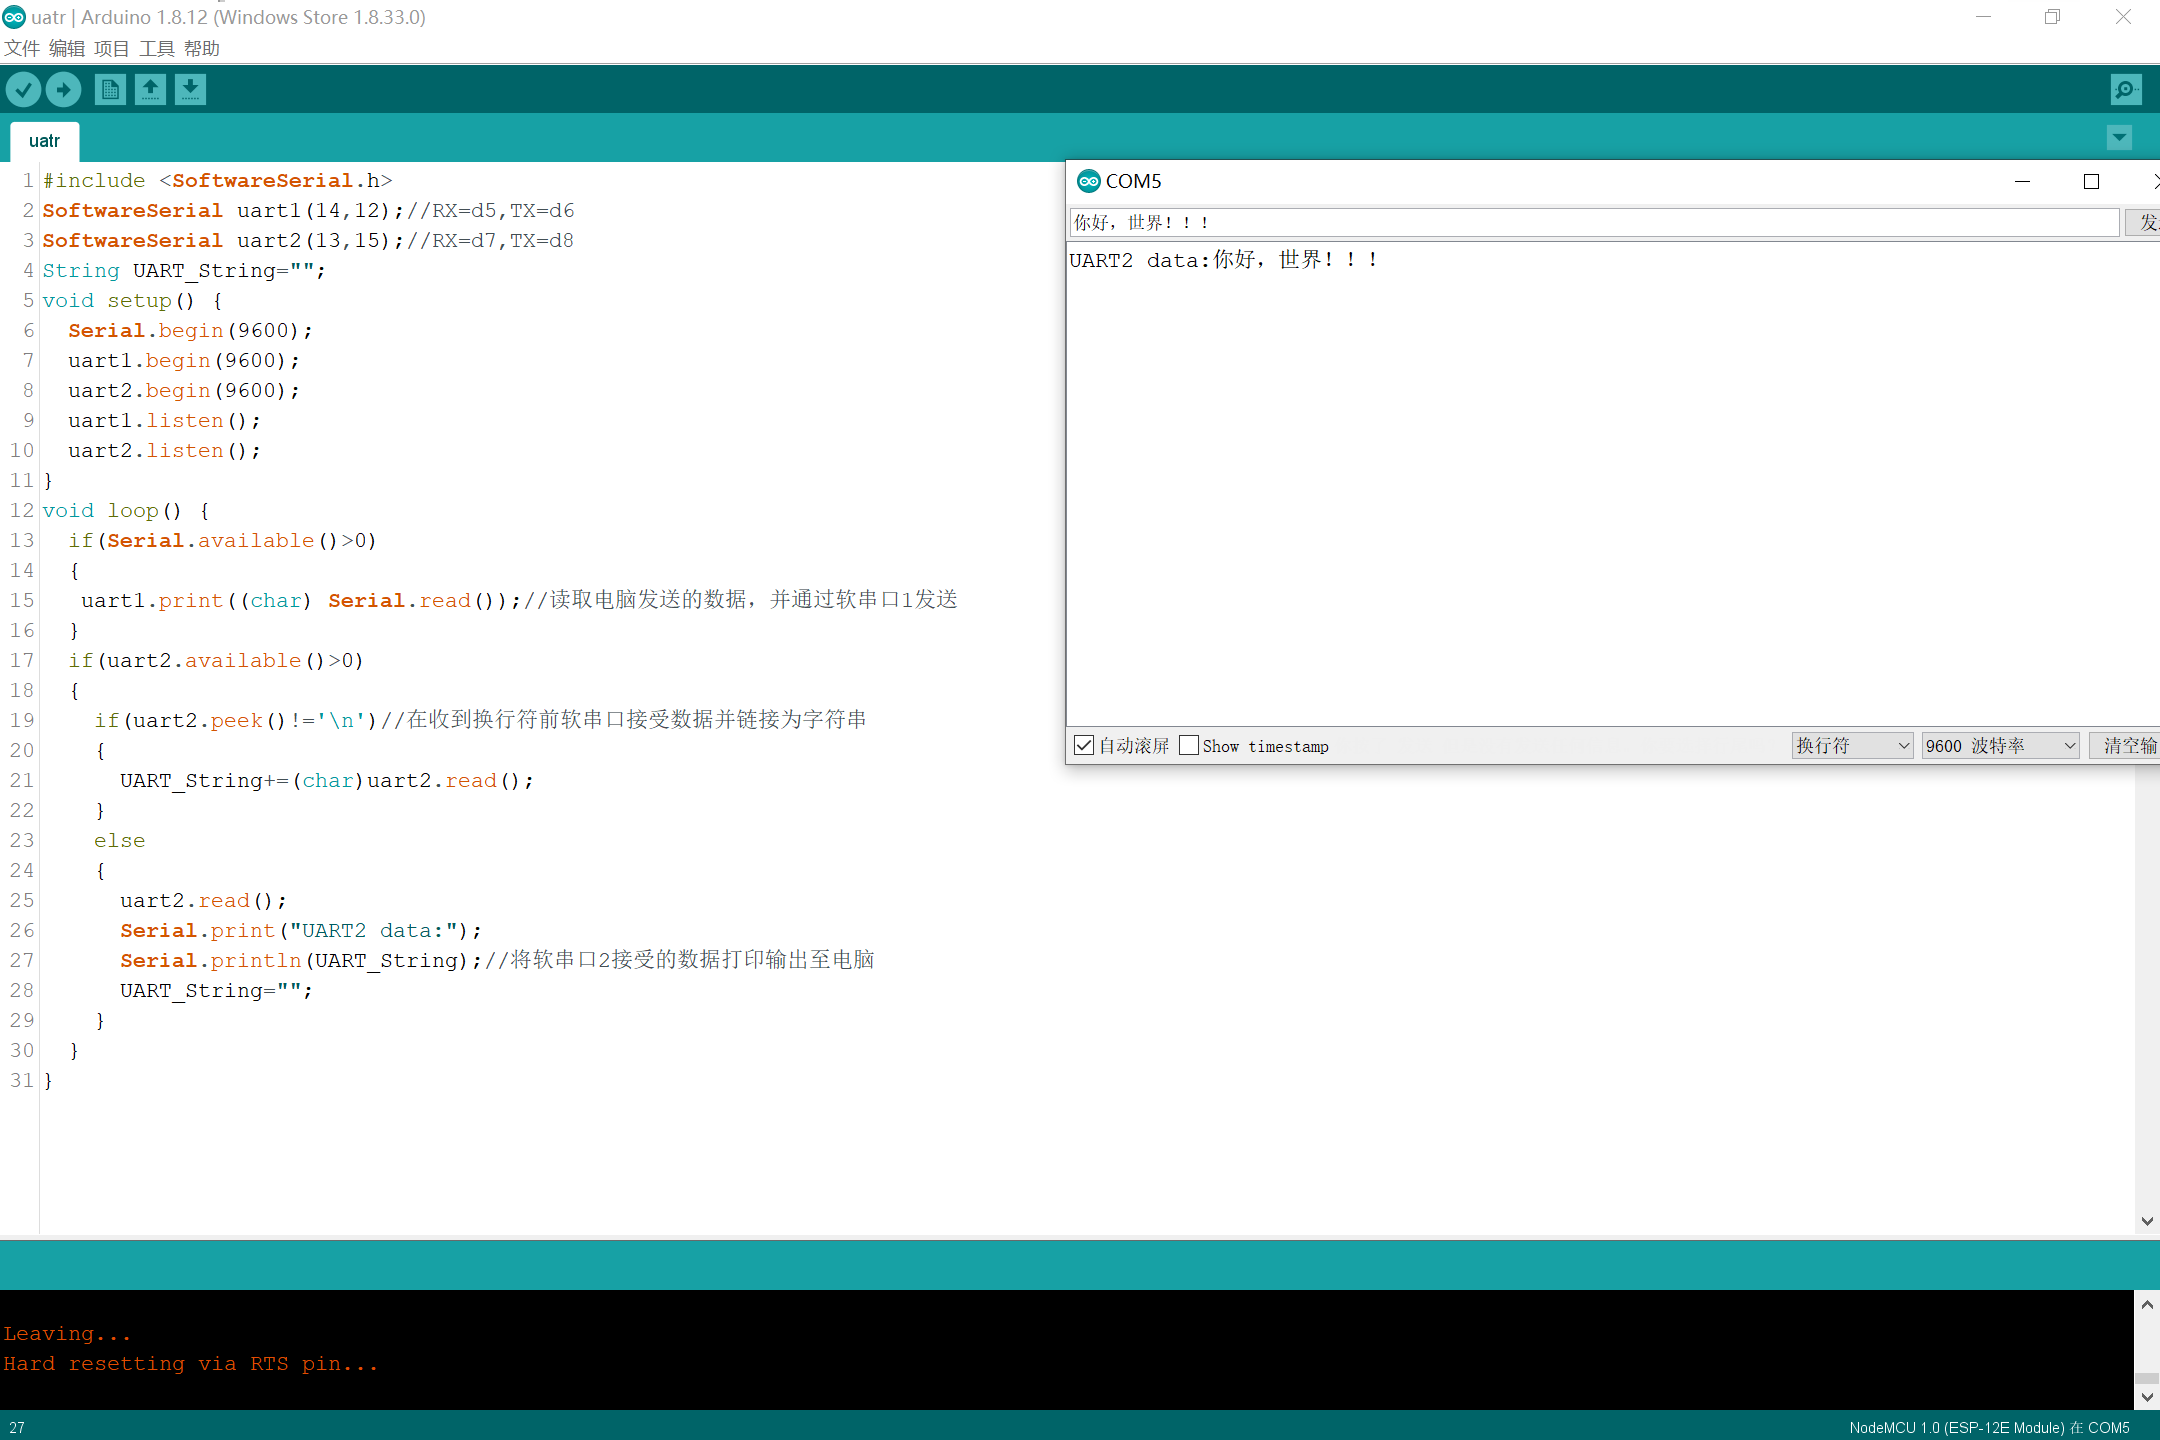
Task: Select the uatr sketch tab
Action: click(x=44, y=141)
